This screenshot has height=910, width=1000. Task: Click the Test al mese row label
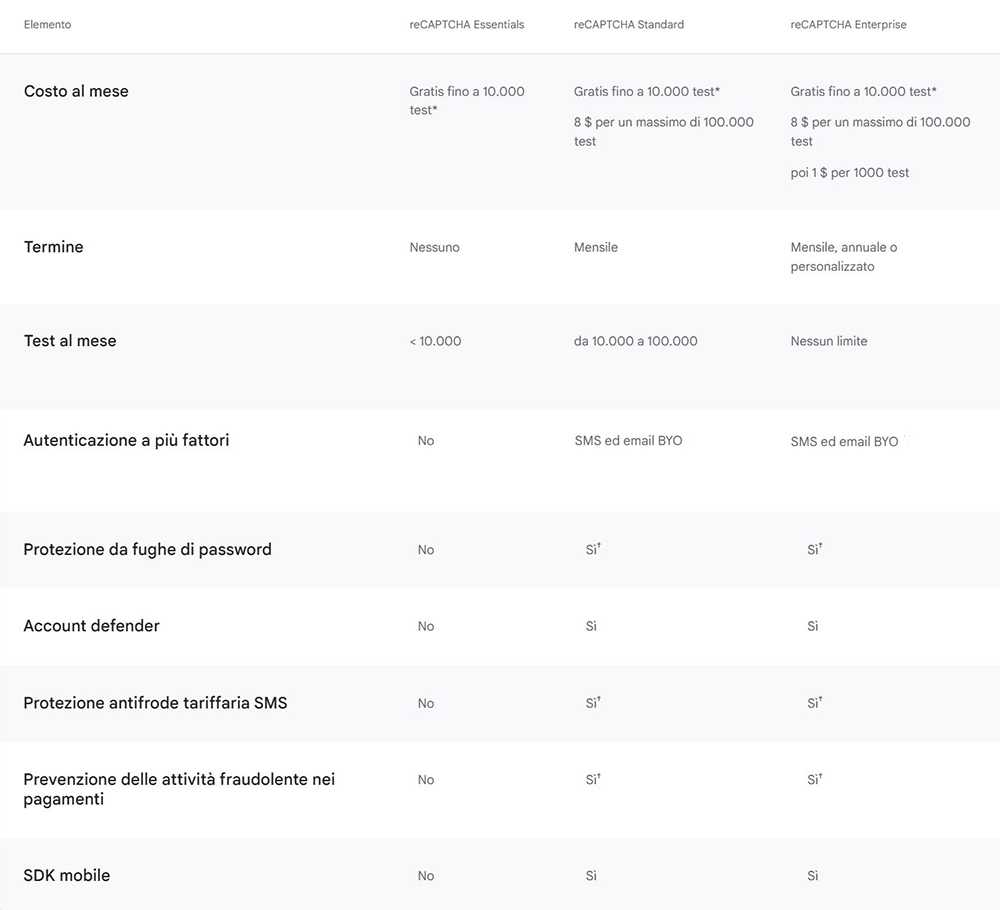click(x=70, y=341)
